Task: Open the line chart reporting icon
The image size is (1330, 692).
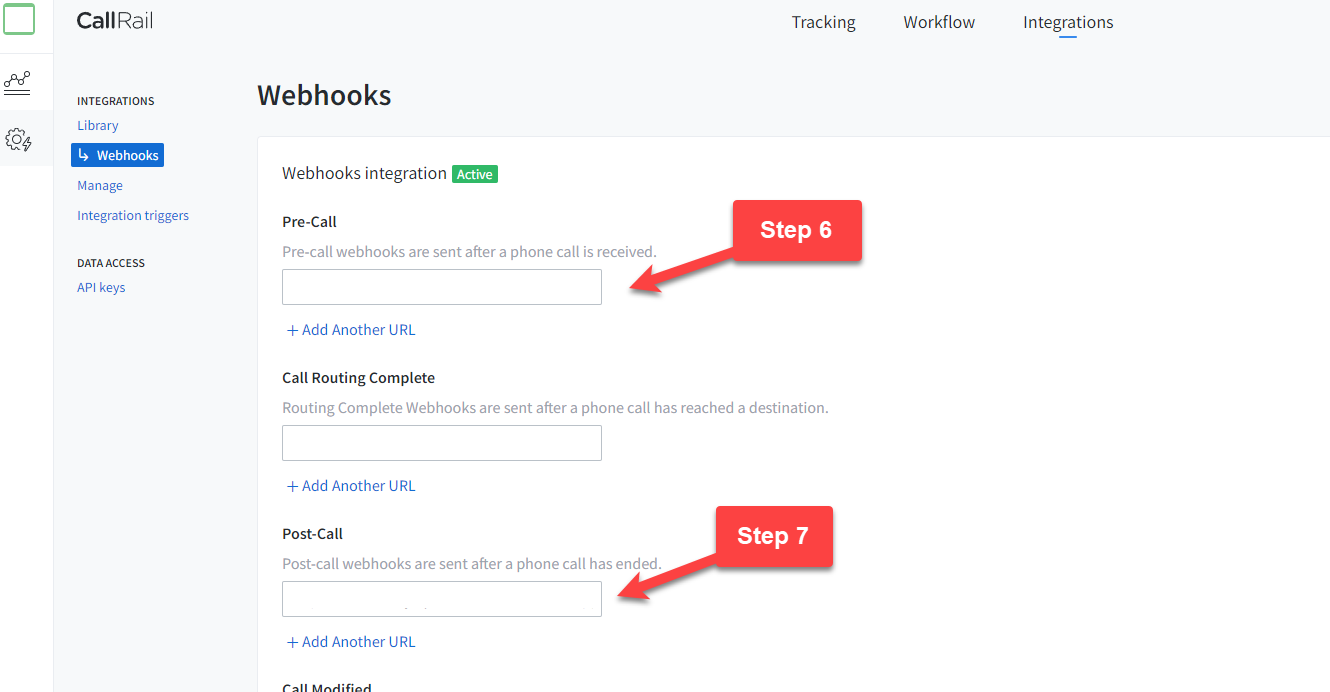Action: 17,82
